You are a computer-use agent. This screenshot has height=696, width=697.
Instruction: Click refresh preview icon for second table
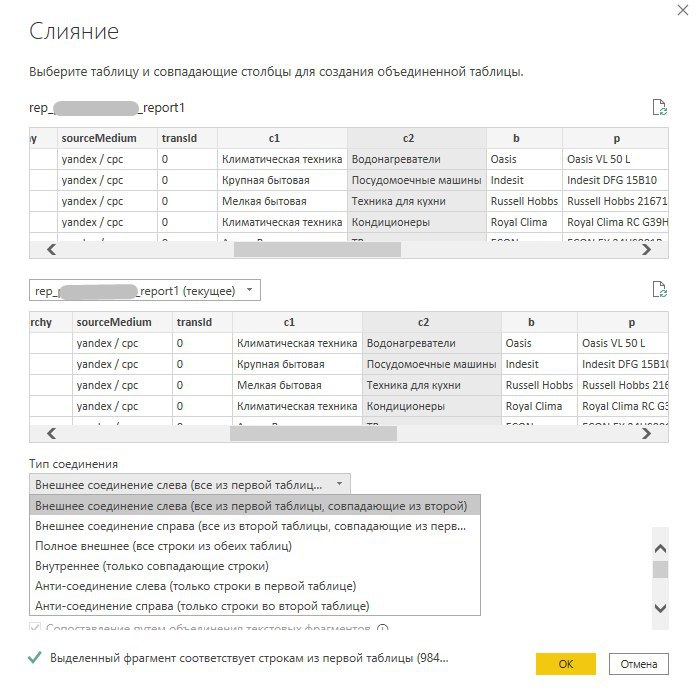tap(660, 289)
